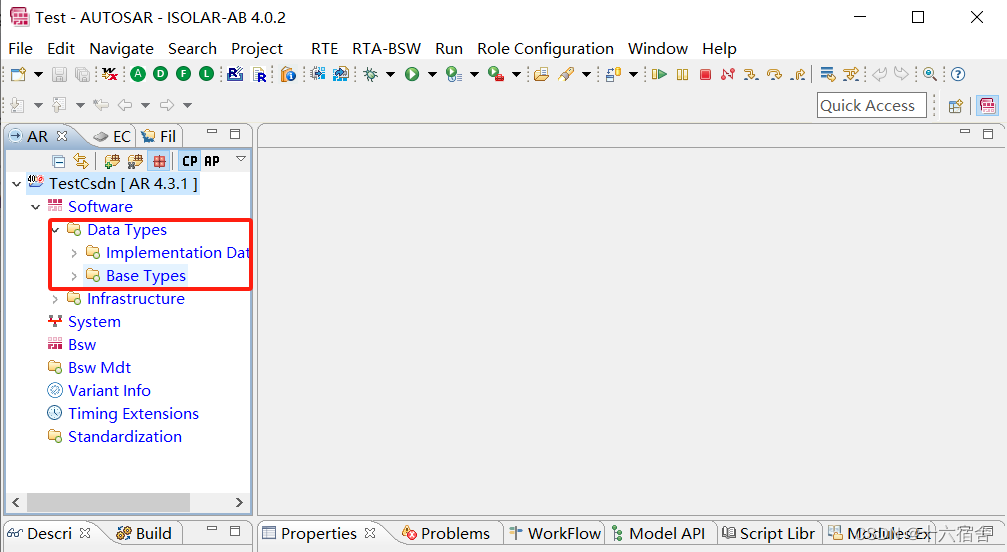
Task: Switch to the WorkFlow tab
Action: pyautogui.click(x=555, y=533)
